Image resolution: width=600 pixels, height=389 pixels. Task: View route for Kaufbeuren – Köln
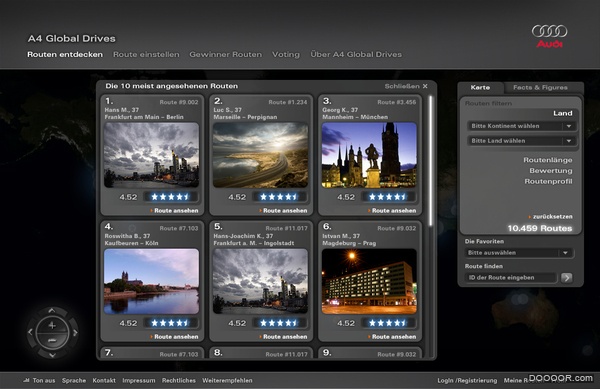pyautogui.click(x=174, y=337)
